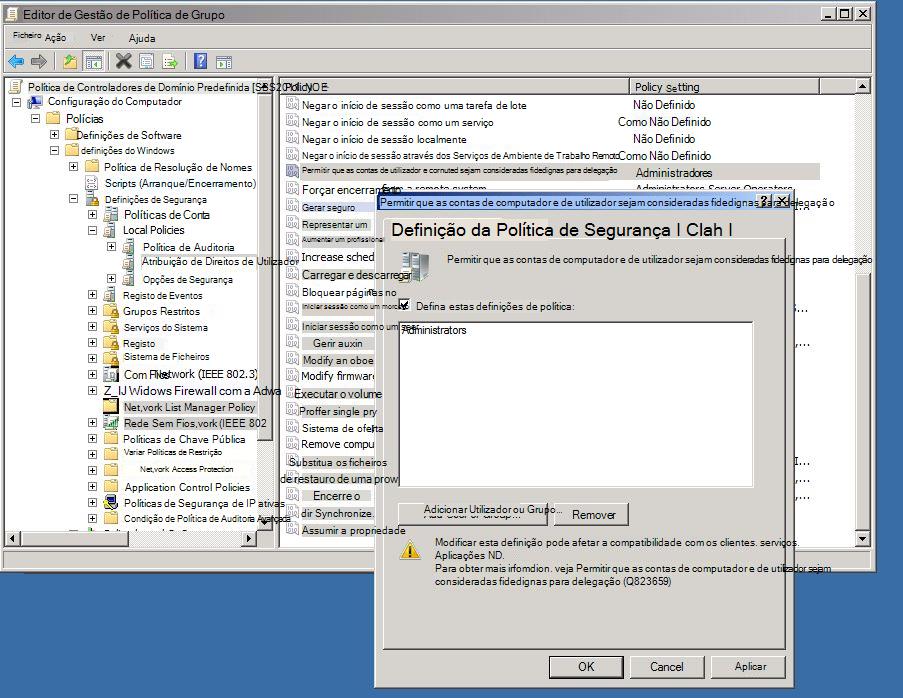Collapse the Definições de Segurança node
The height and width of the screenshot is (698, 903).
[73, 198]
